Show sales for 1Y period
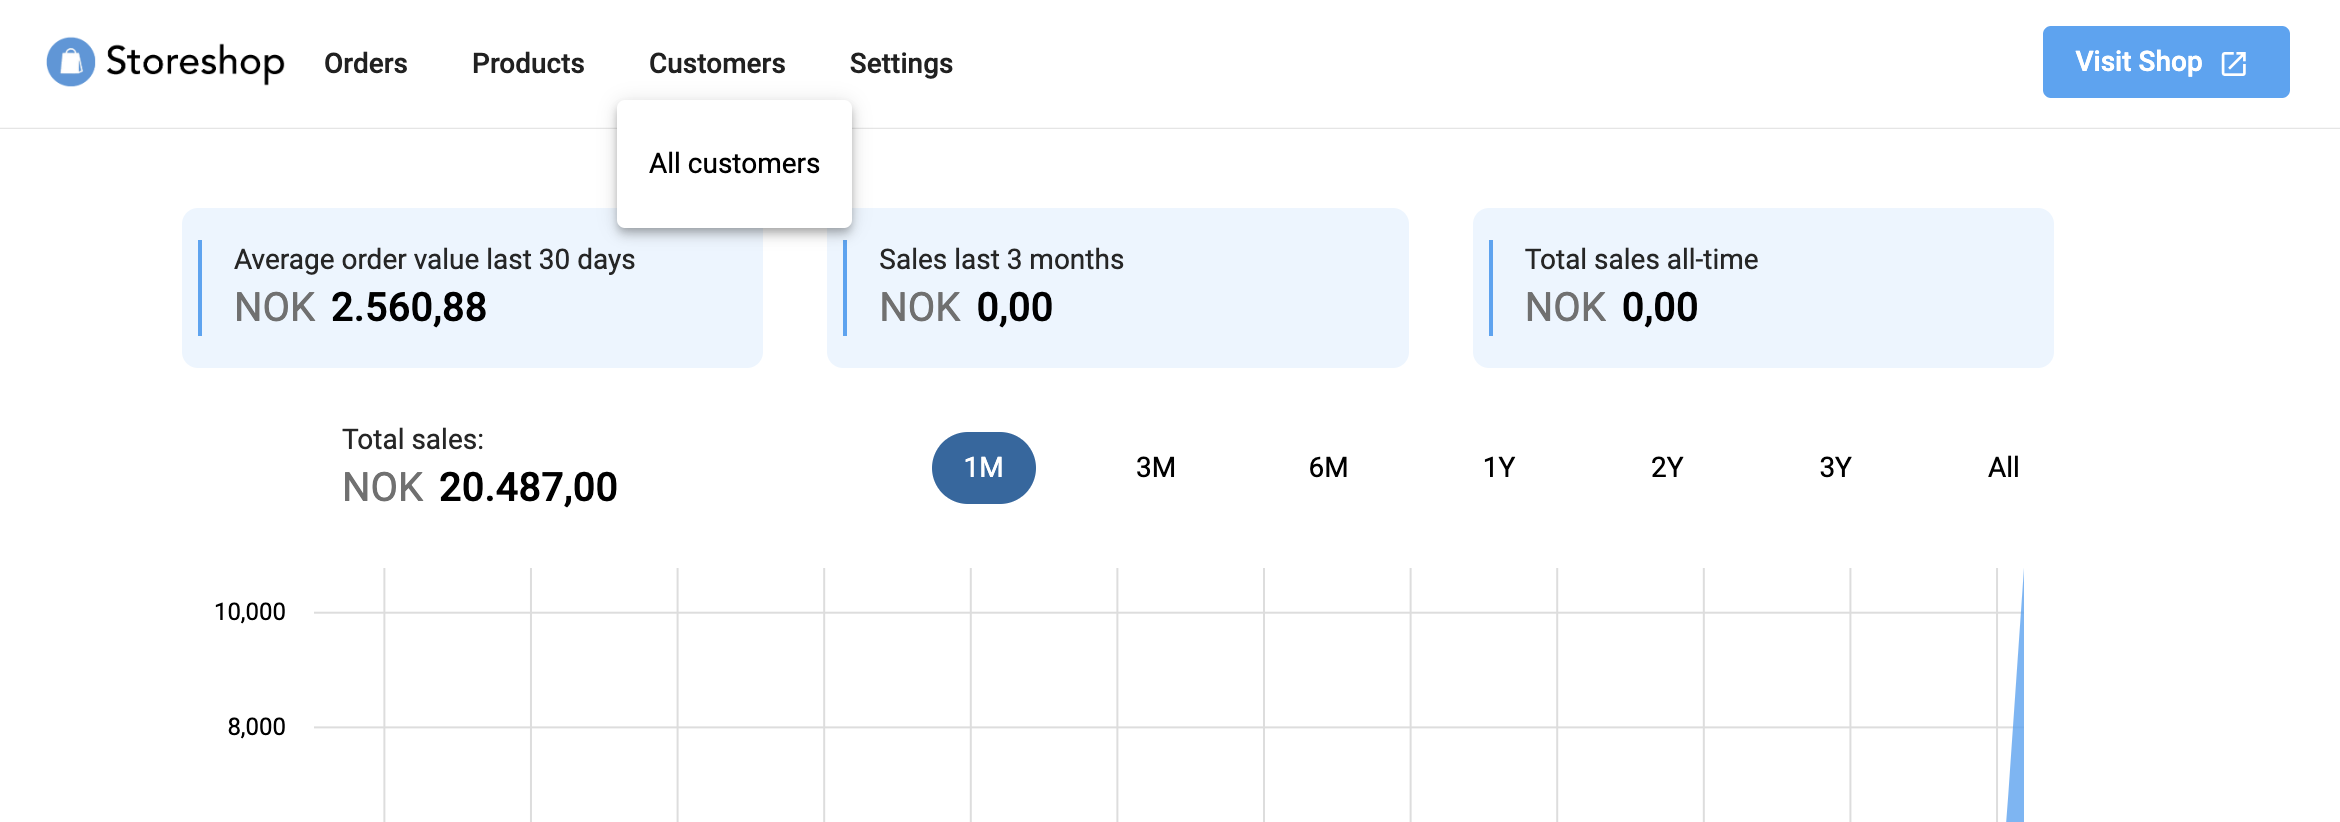Screen dimensions: 2340x822 tap(1498, 467)
